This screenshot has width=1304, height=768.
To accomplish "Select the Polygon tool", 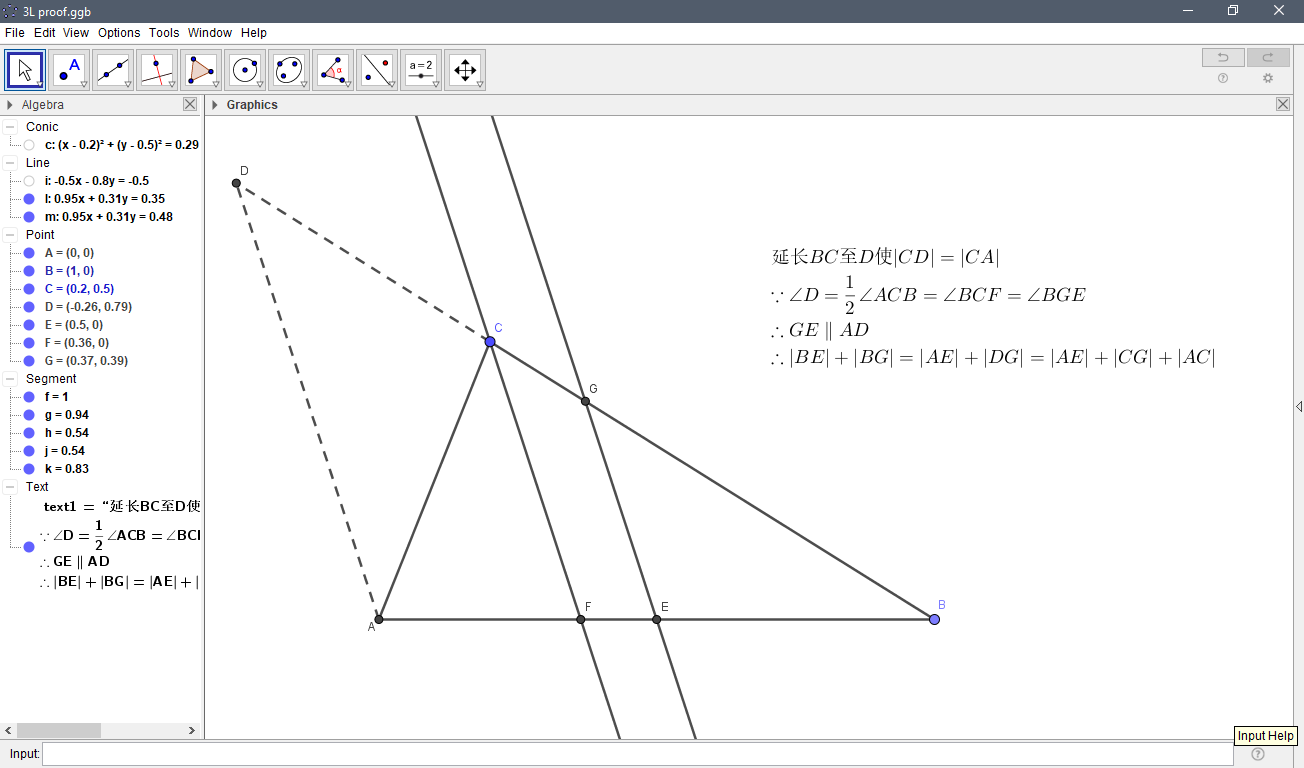I will coord(201,69).
